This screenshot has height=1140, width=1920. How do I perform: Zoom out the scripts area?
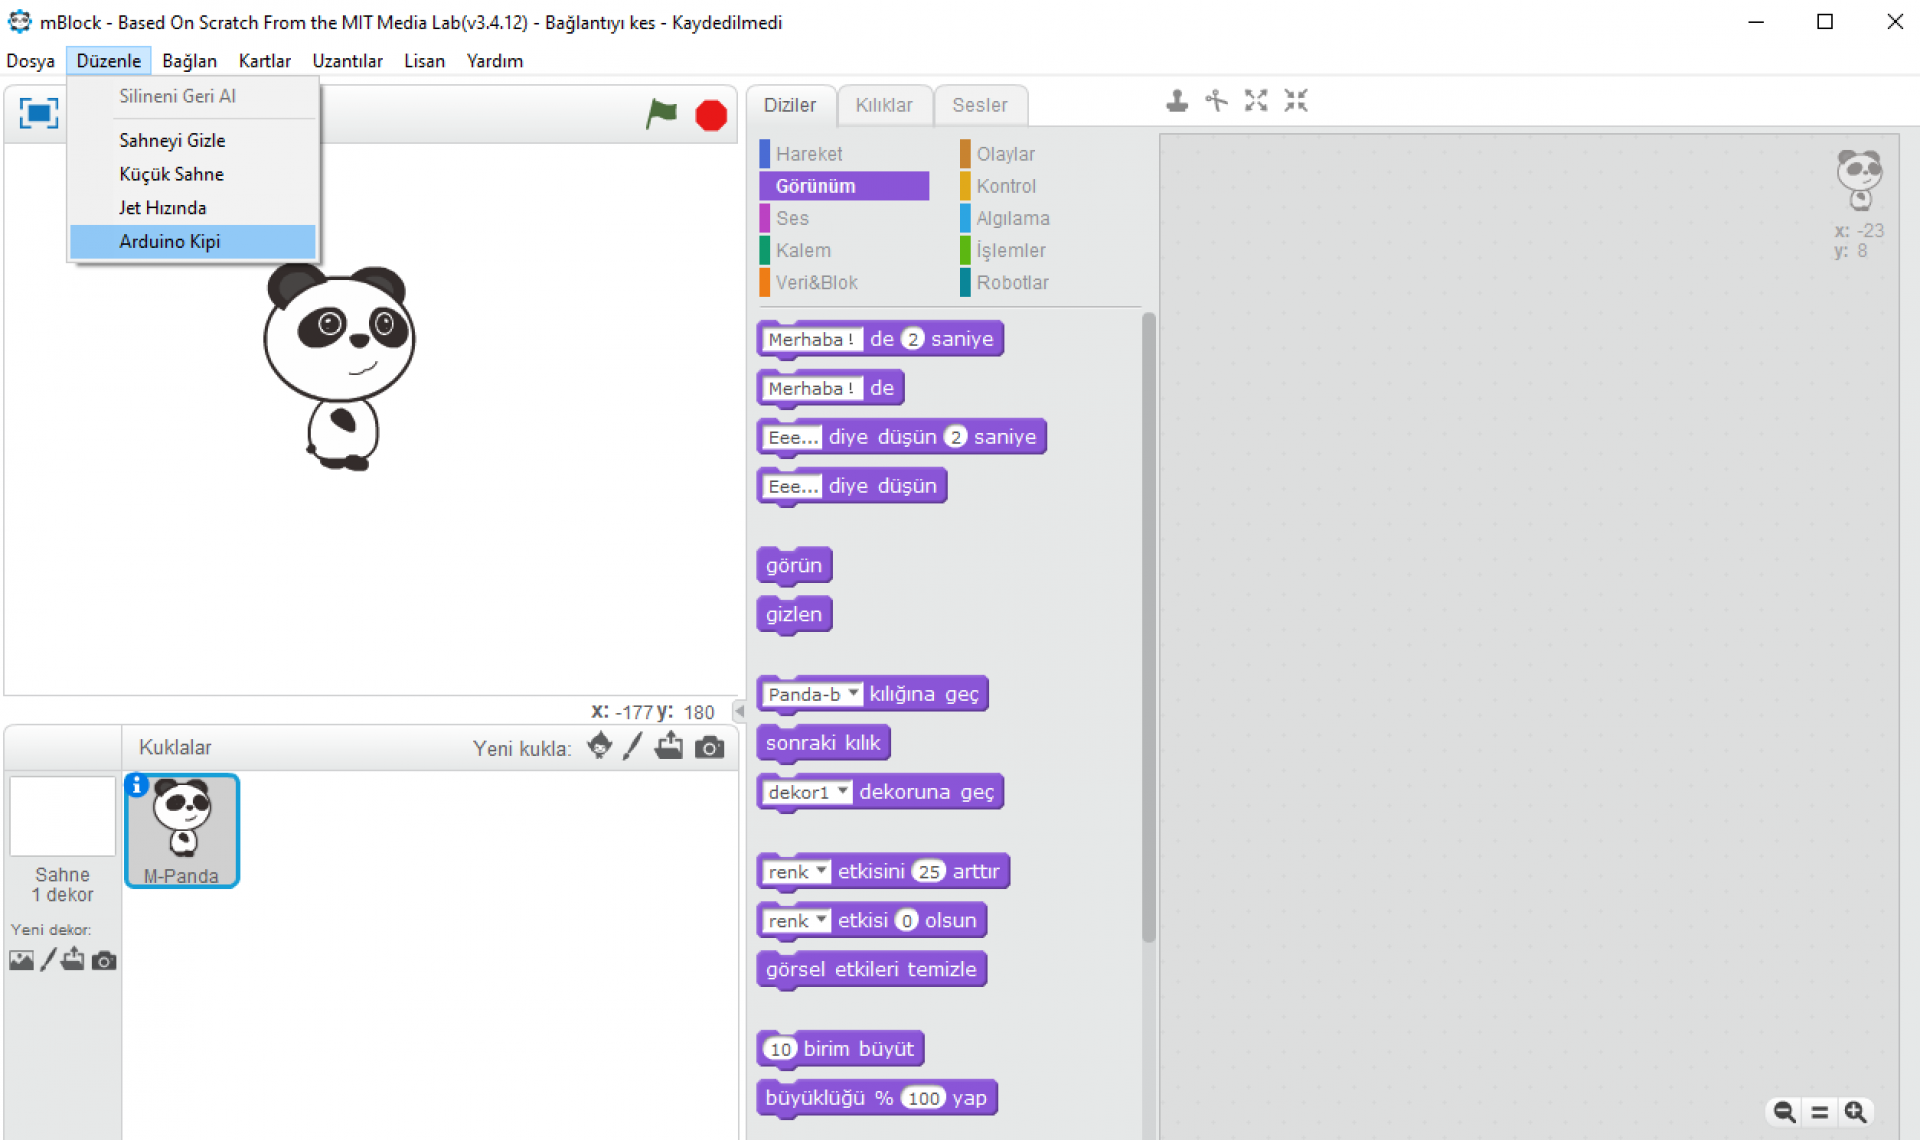1784,1112
